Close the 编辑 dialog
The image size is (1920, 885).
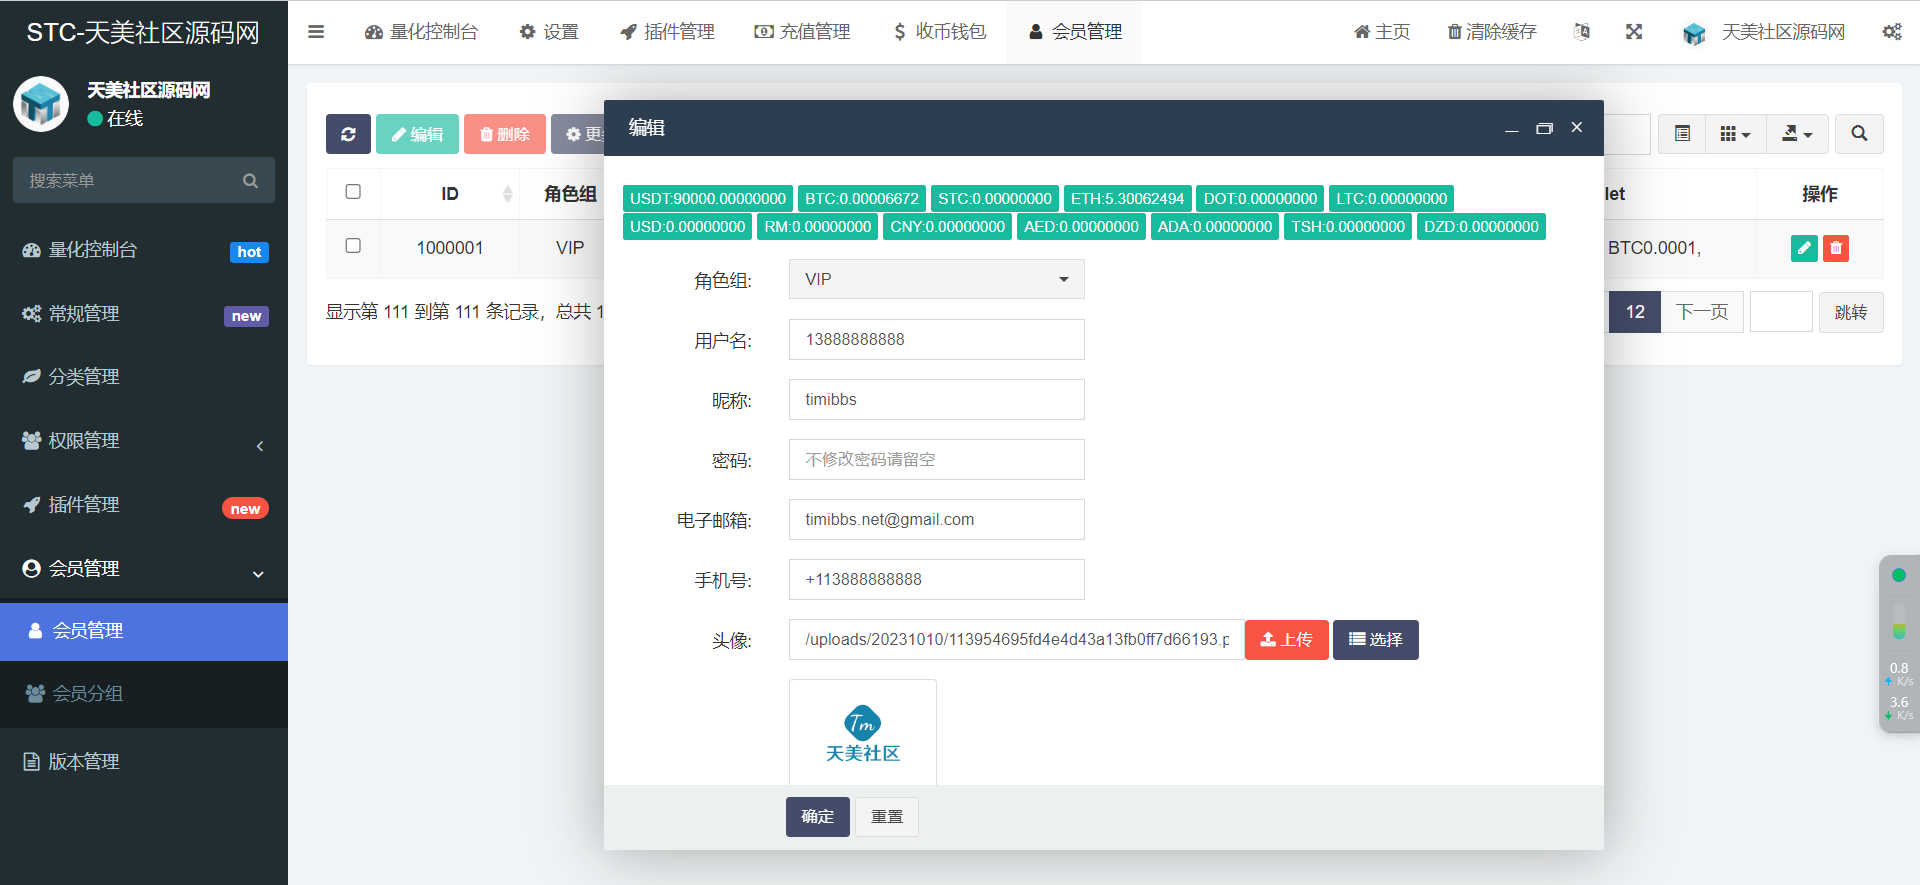tap(1577, 128)
